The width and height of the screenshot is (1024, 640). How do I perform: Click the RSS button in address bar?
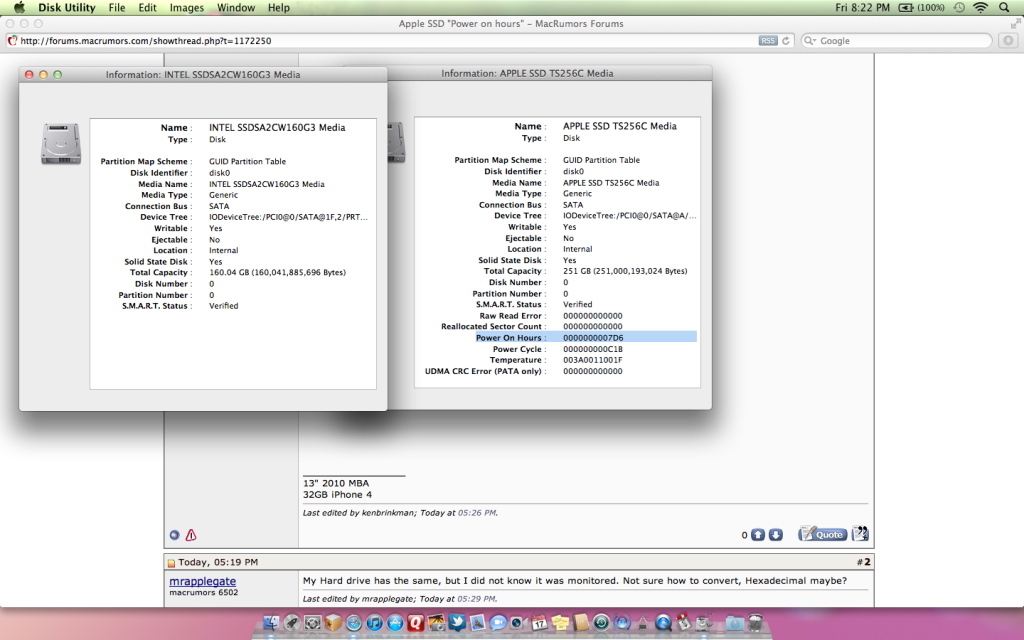[768, 40]
